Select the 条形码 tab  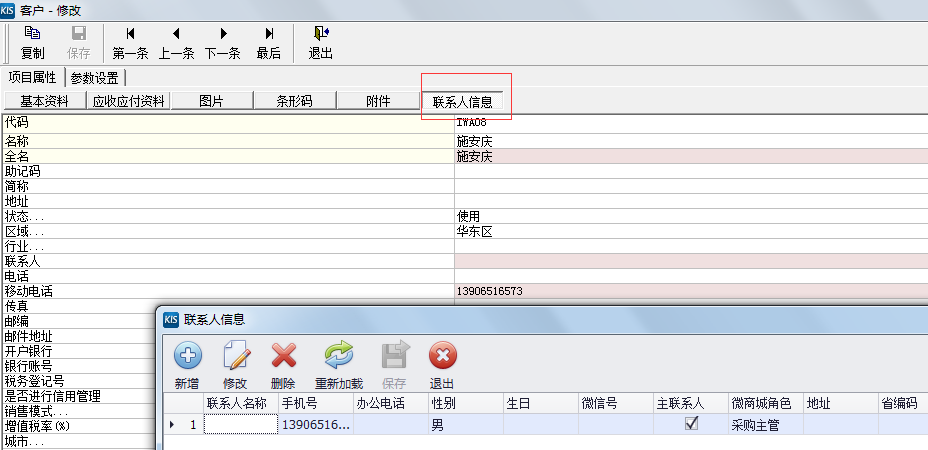click(x=294, y=101)
